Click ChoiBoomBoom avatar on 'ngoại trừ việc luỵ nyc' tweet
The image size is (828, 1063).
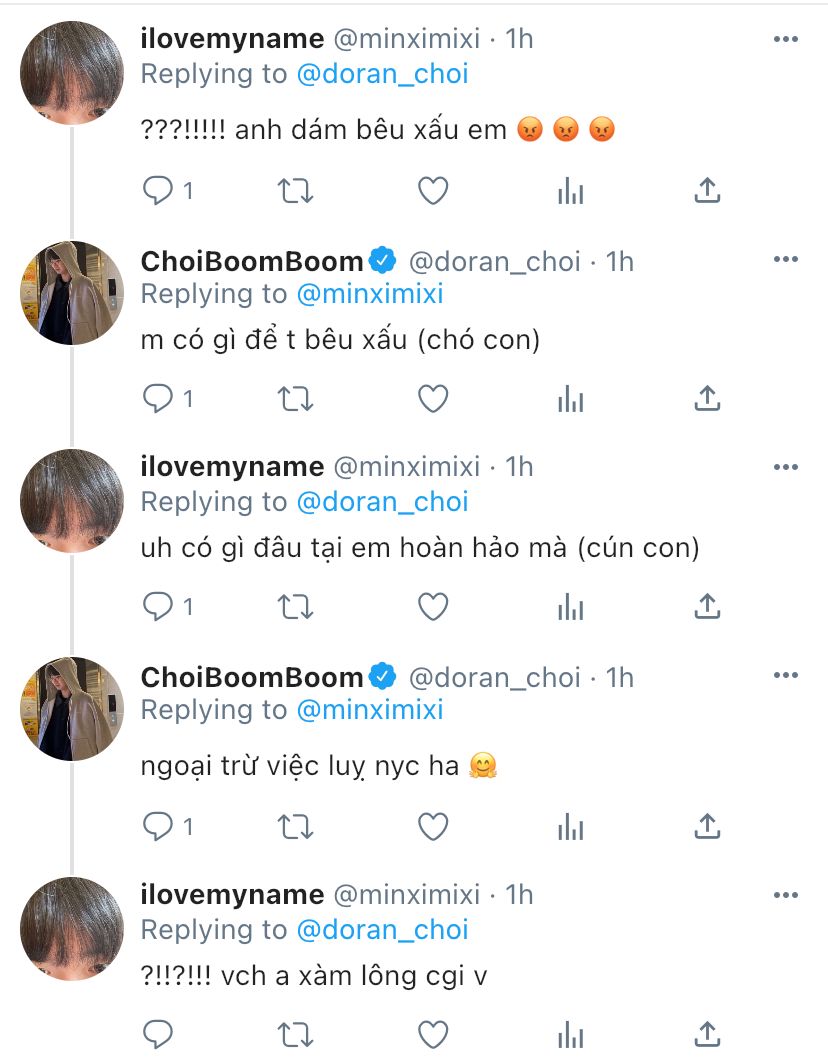72,709
